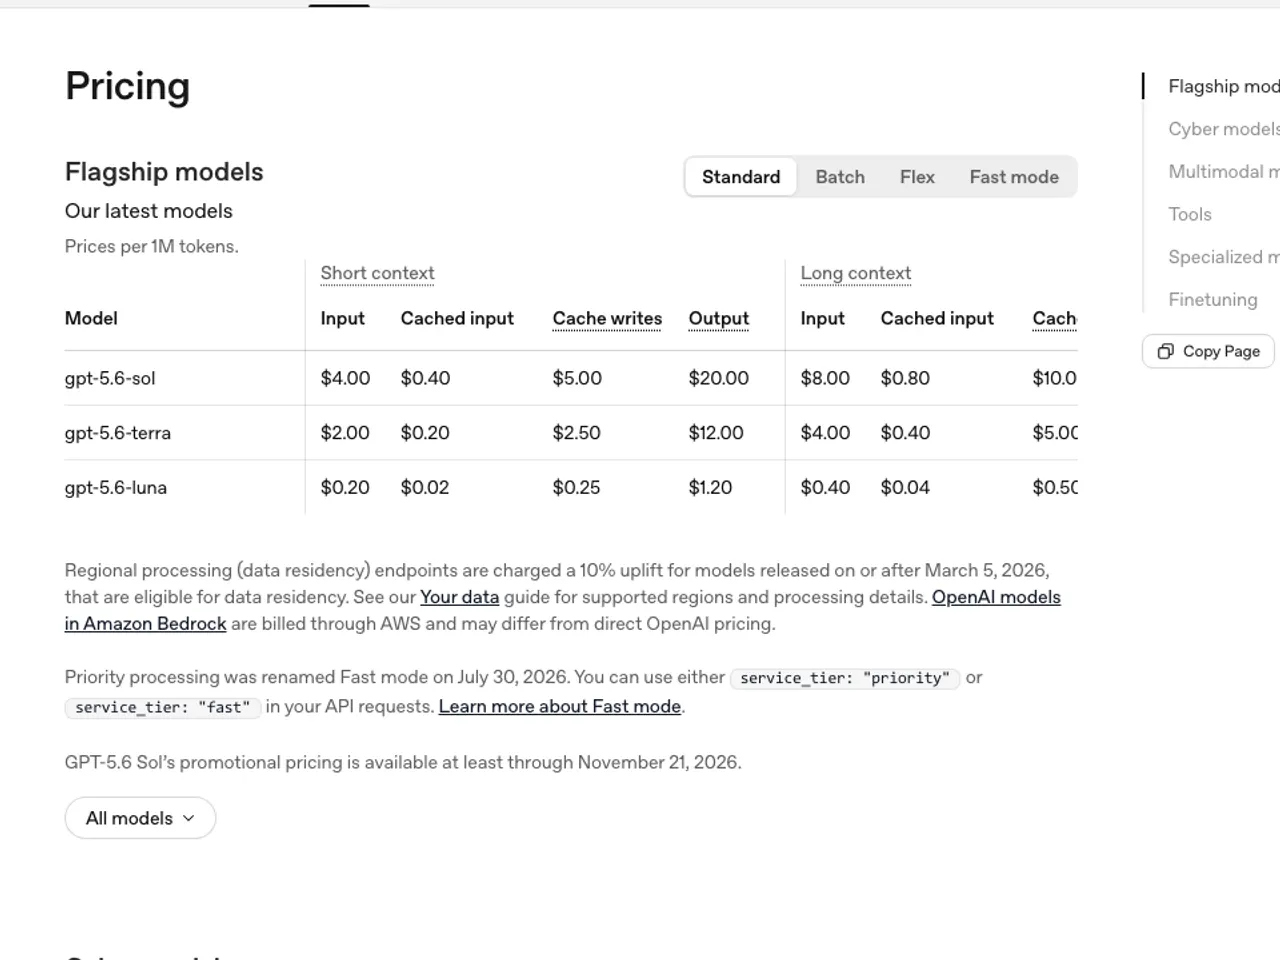Click the Model column header
This screenshot has height=960, width=1280.
point(91,318)
